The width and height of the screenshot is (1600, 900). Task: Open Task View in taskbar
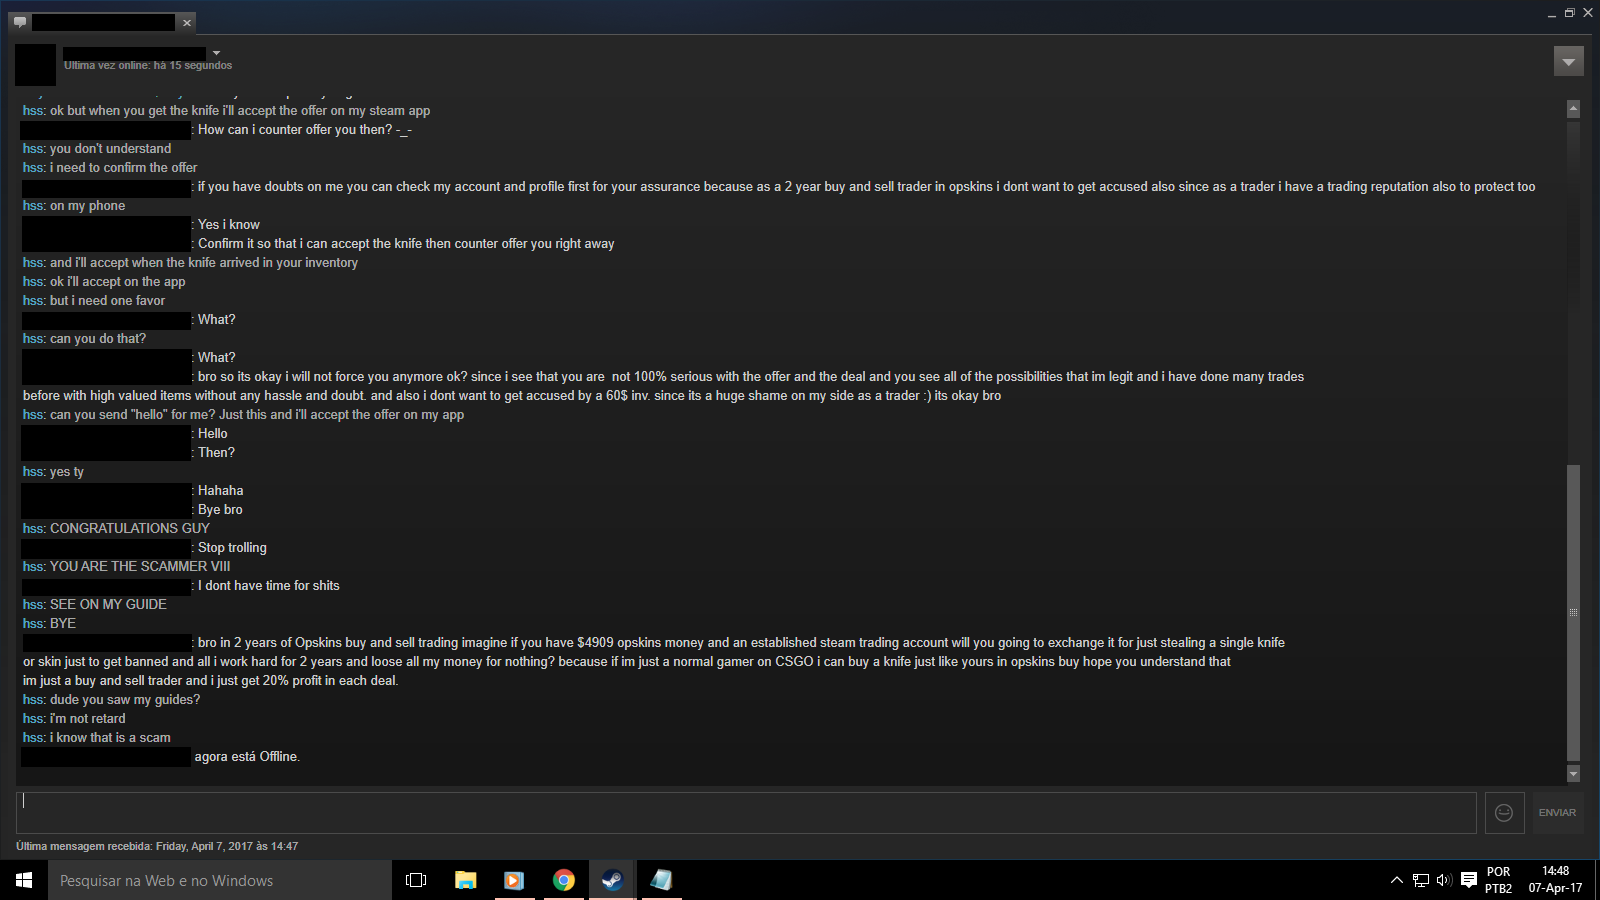tap(416, 880)
